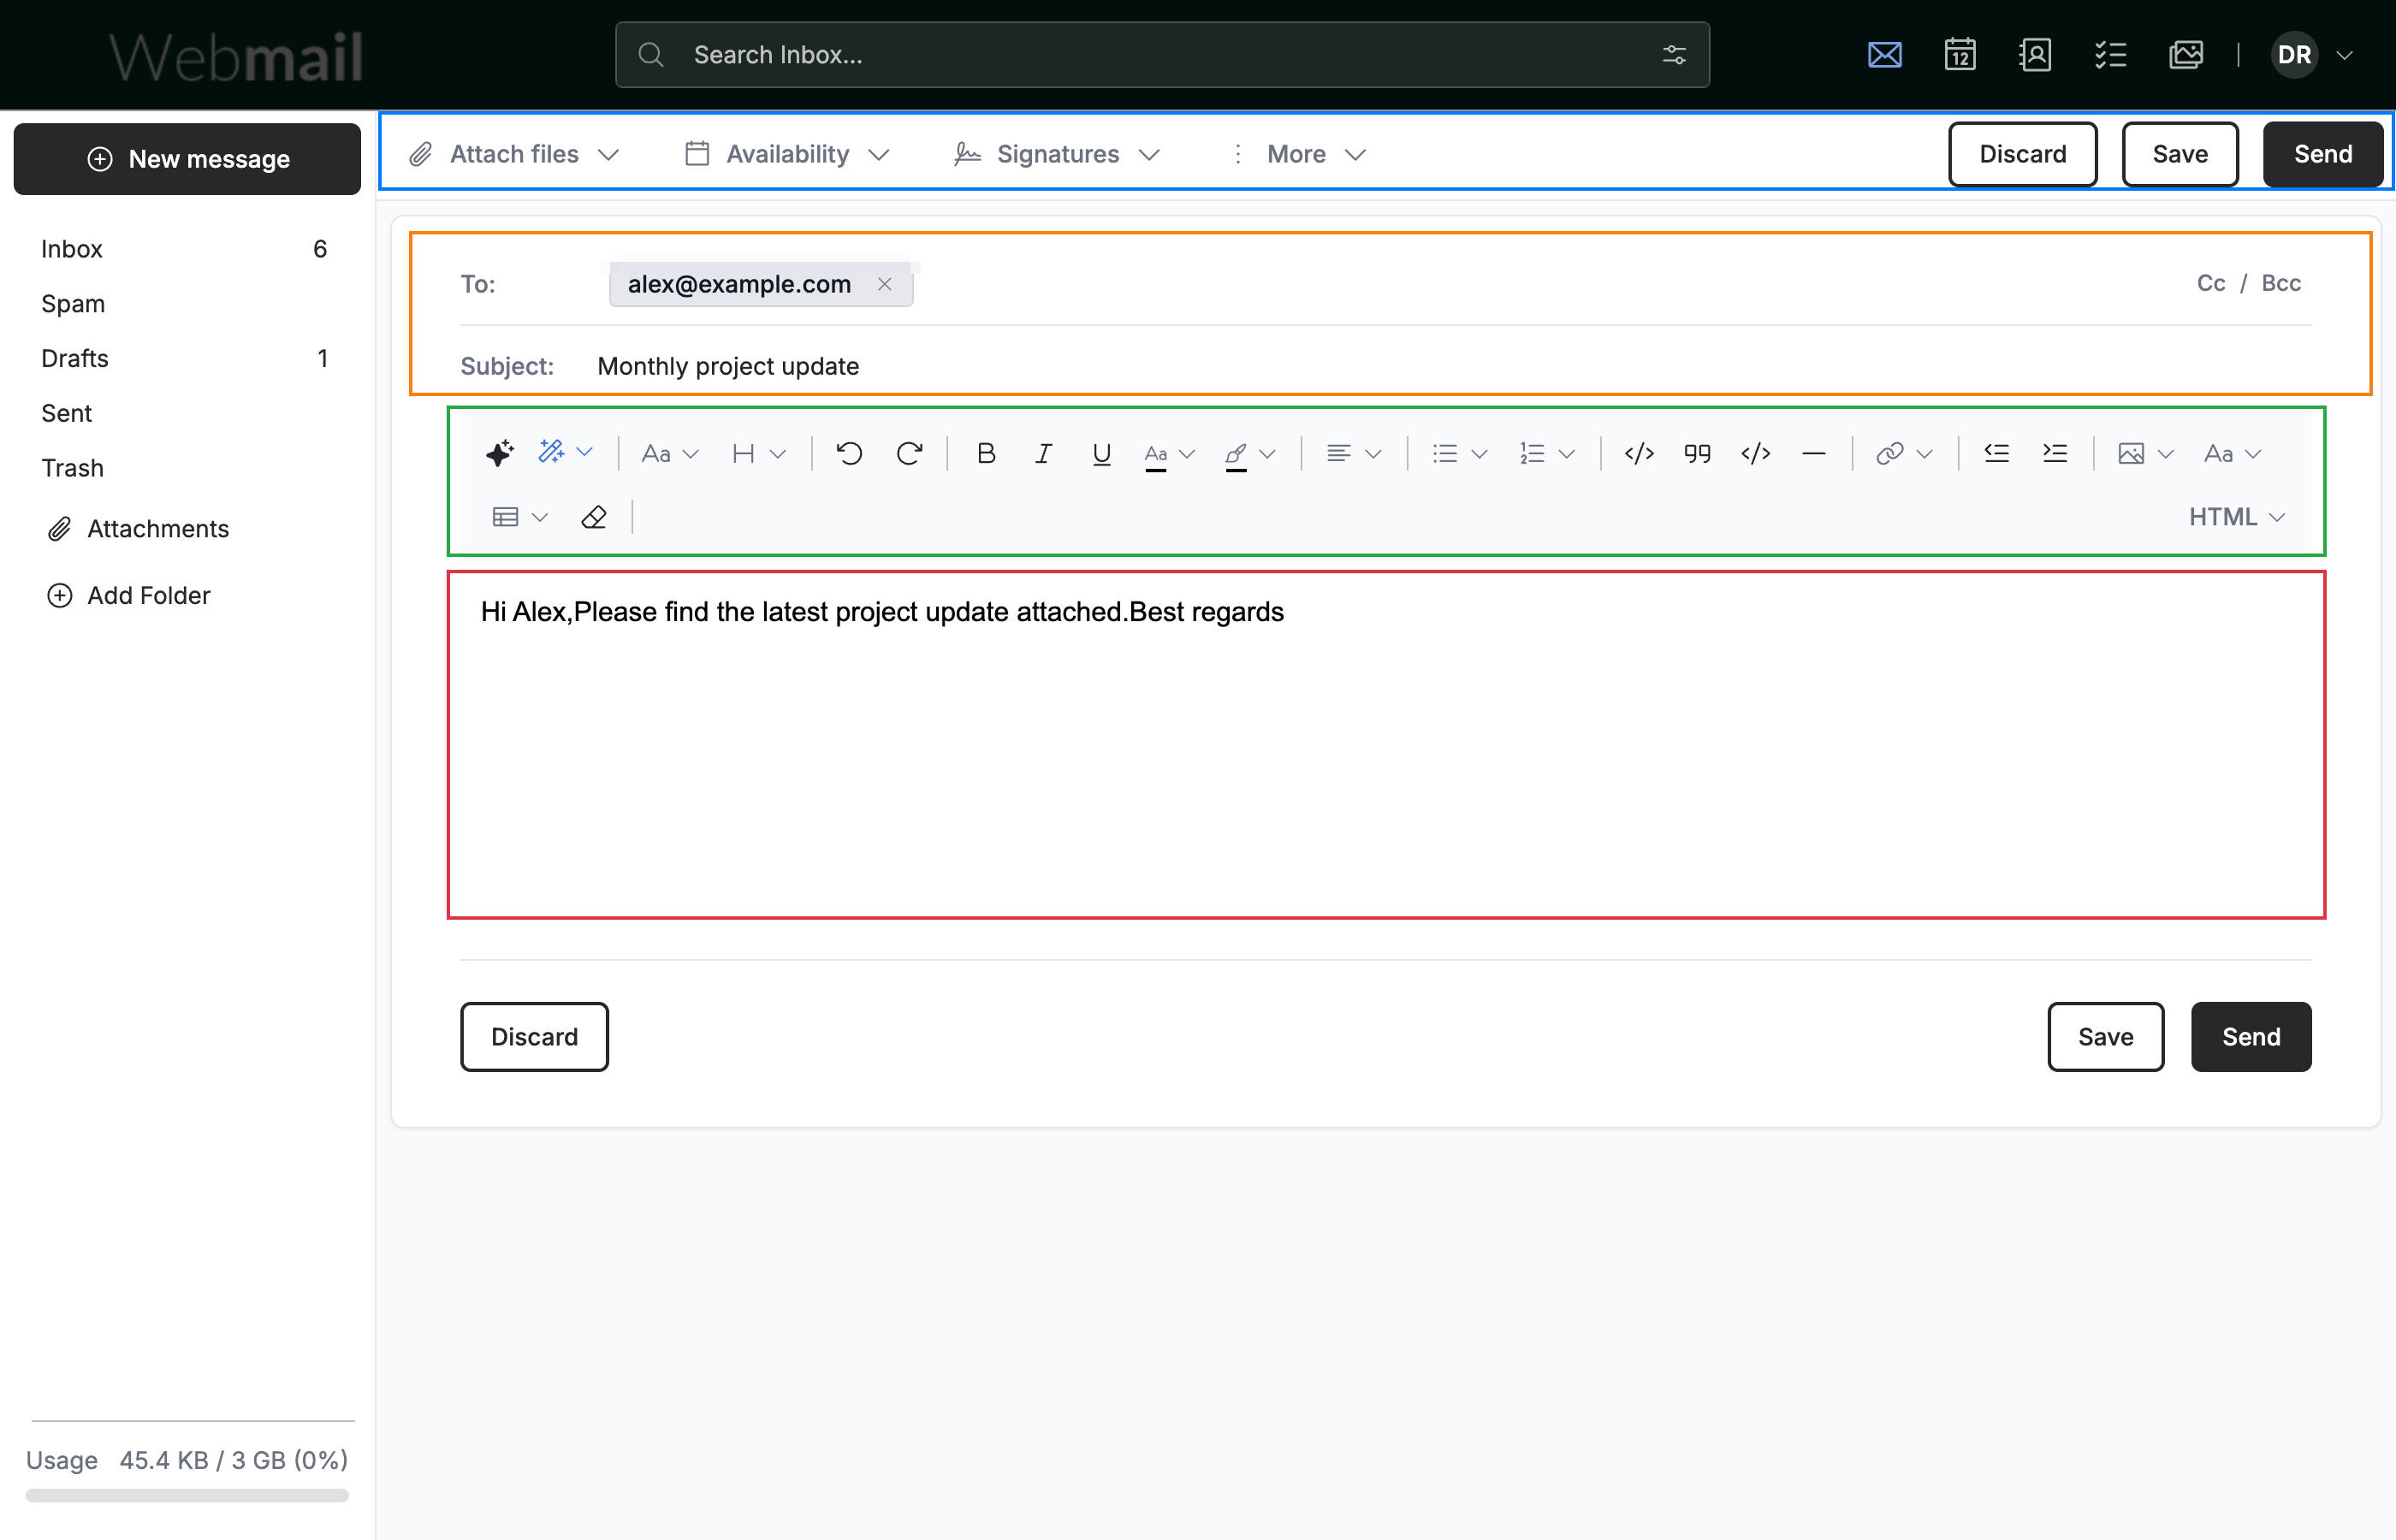Toggle italic formatting

tap(1043, 454)
